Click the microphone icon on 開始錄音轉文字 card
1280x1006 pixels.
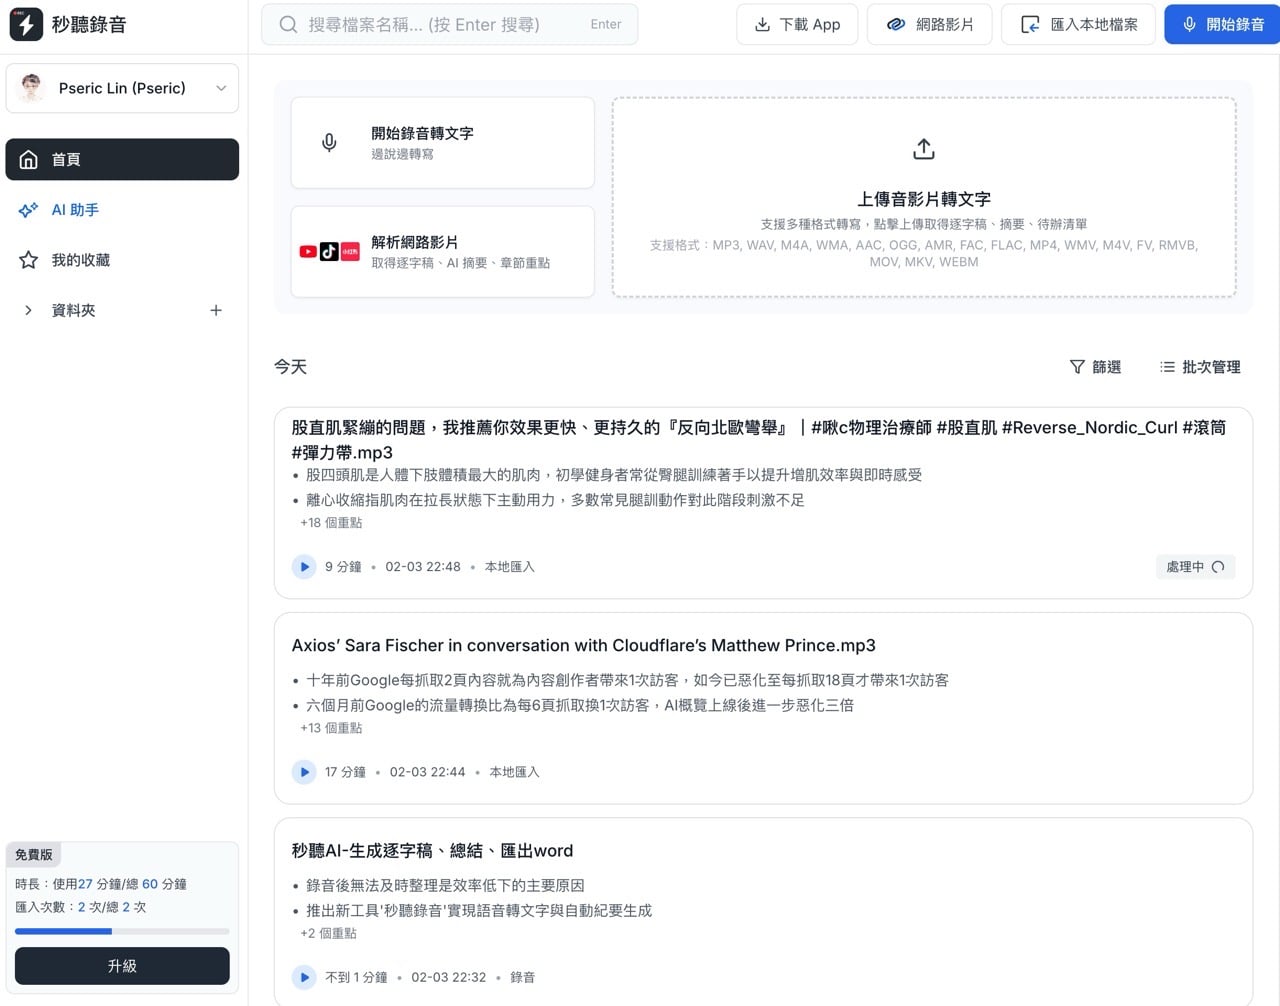click(329, 142)
